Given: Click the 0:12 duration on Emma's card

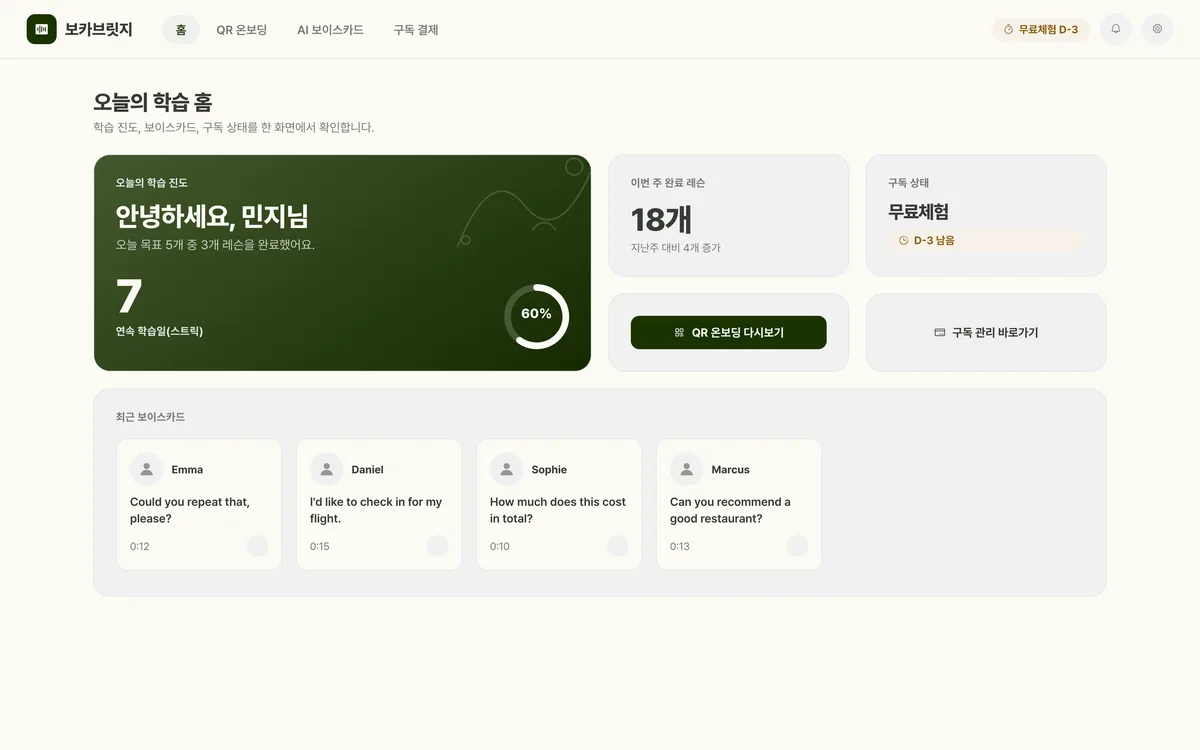Looking at the screenshot, I should (139, 546).
